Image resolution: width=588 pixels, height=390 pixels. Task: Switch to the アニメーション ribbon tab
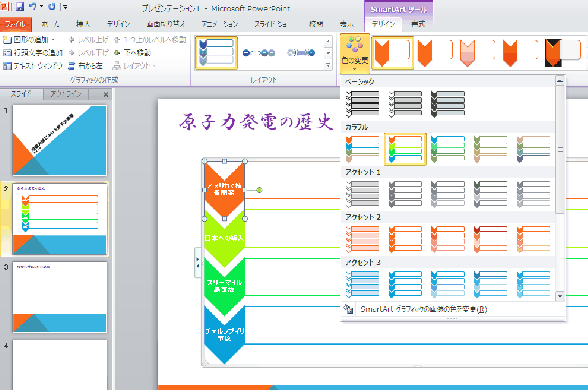tap(219, 24)
